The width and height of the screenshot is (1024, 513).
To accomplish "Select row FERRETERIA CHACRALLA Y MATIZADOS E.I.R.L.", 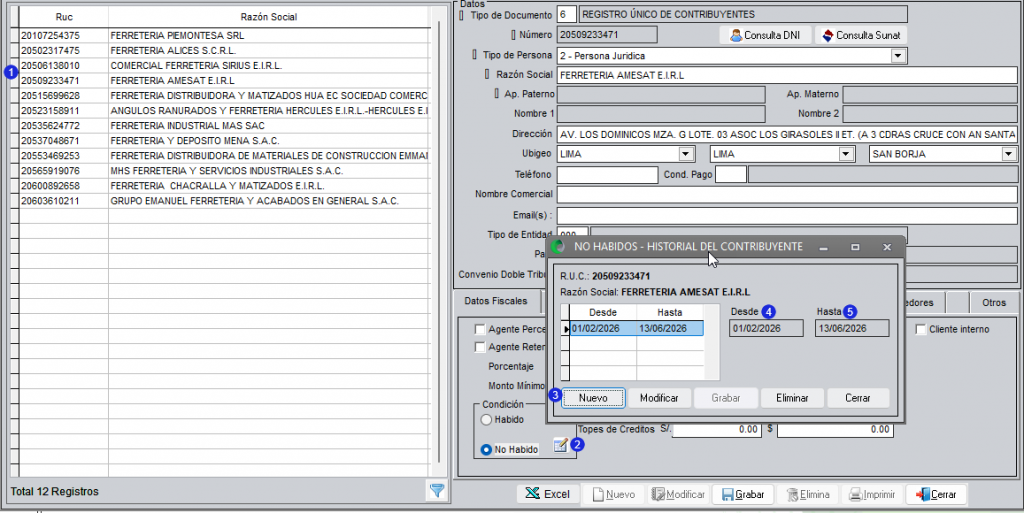I will pyautogui.click(x=224, y=186).
